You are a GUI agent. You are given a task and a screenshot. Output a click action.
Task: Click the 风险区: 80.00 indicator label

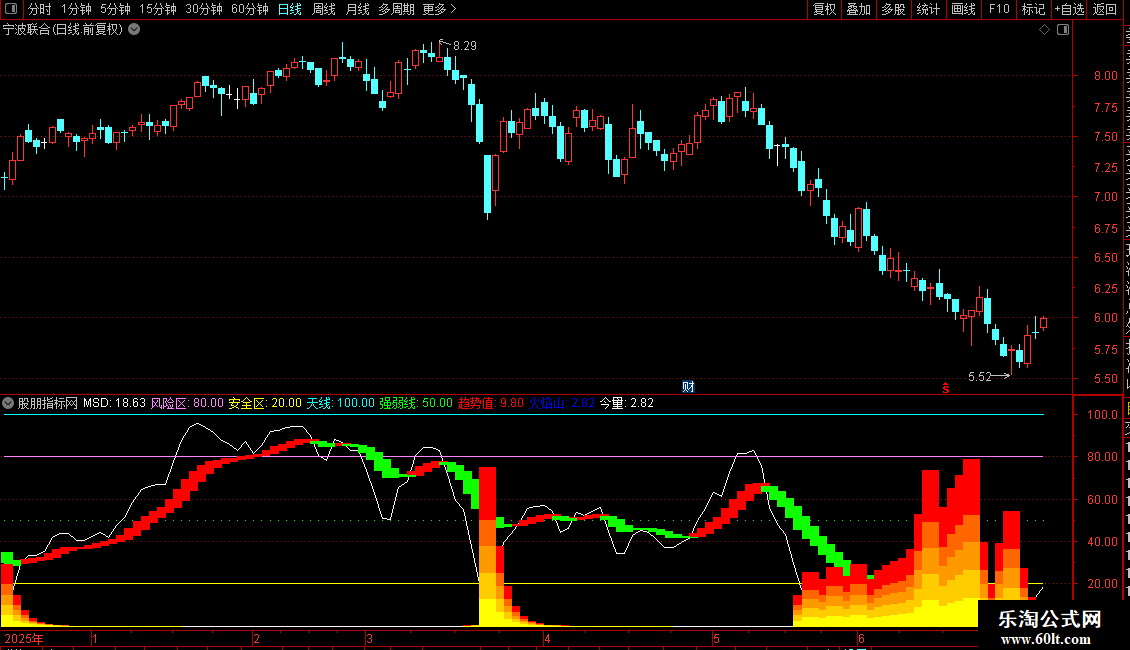pos(187,404)
